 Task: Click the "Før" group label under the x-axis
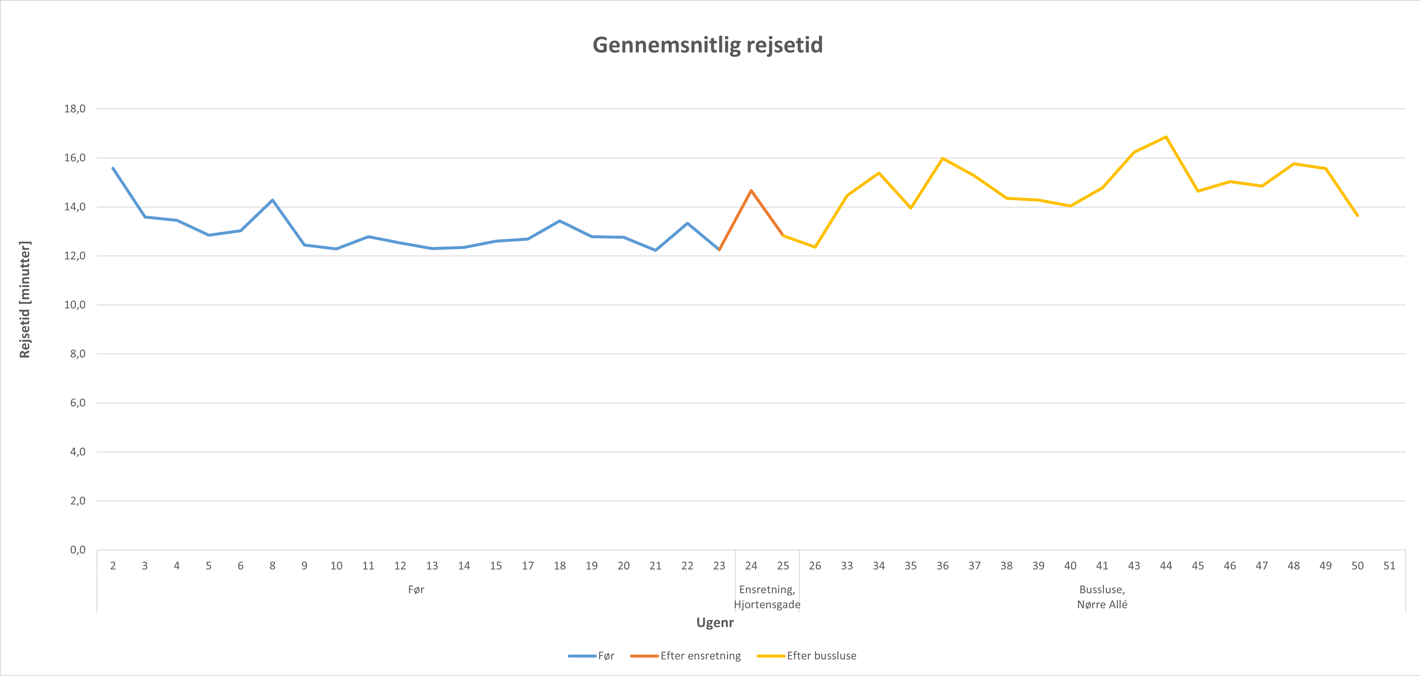pyautogui.click(x=416, y=590)
